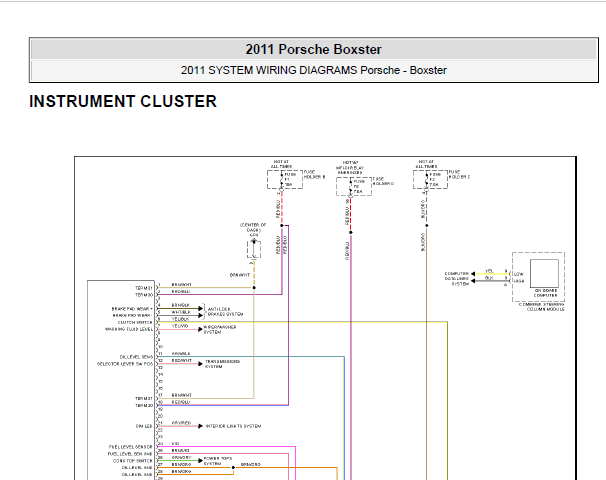Click 'TERM 30' label at pin 2
This screenshot has width=606, height=480.
(144, 295)
